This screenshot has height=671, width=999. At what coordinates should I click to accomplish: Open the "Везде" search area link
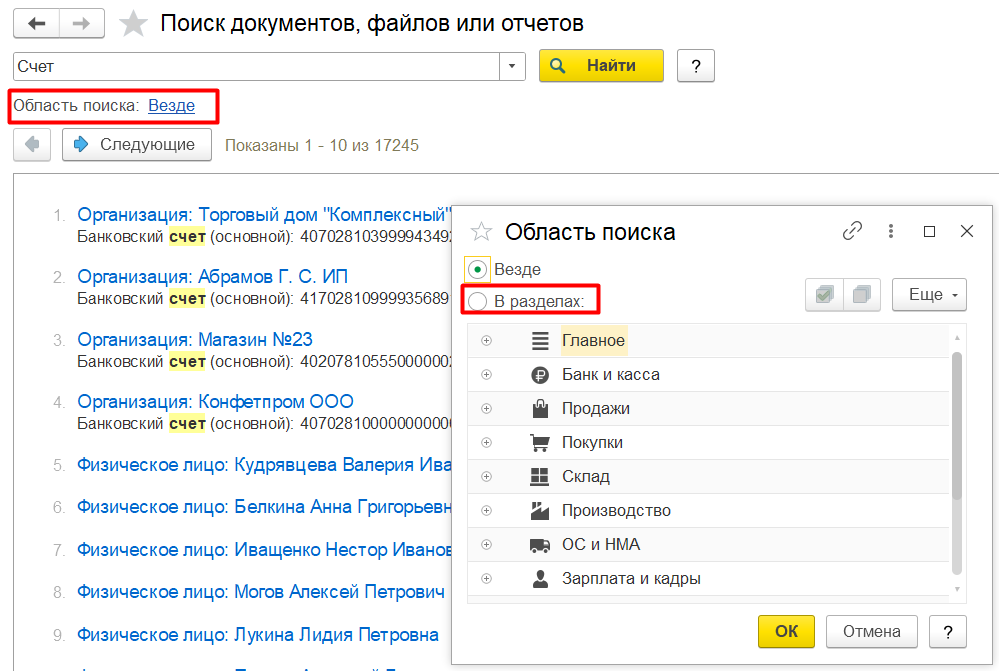click(171, 105)
